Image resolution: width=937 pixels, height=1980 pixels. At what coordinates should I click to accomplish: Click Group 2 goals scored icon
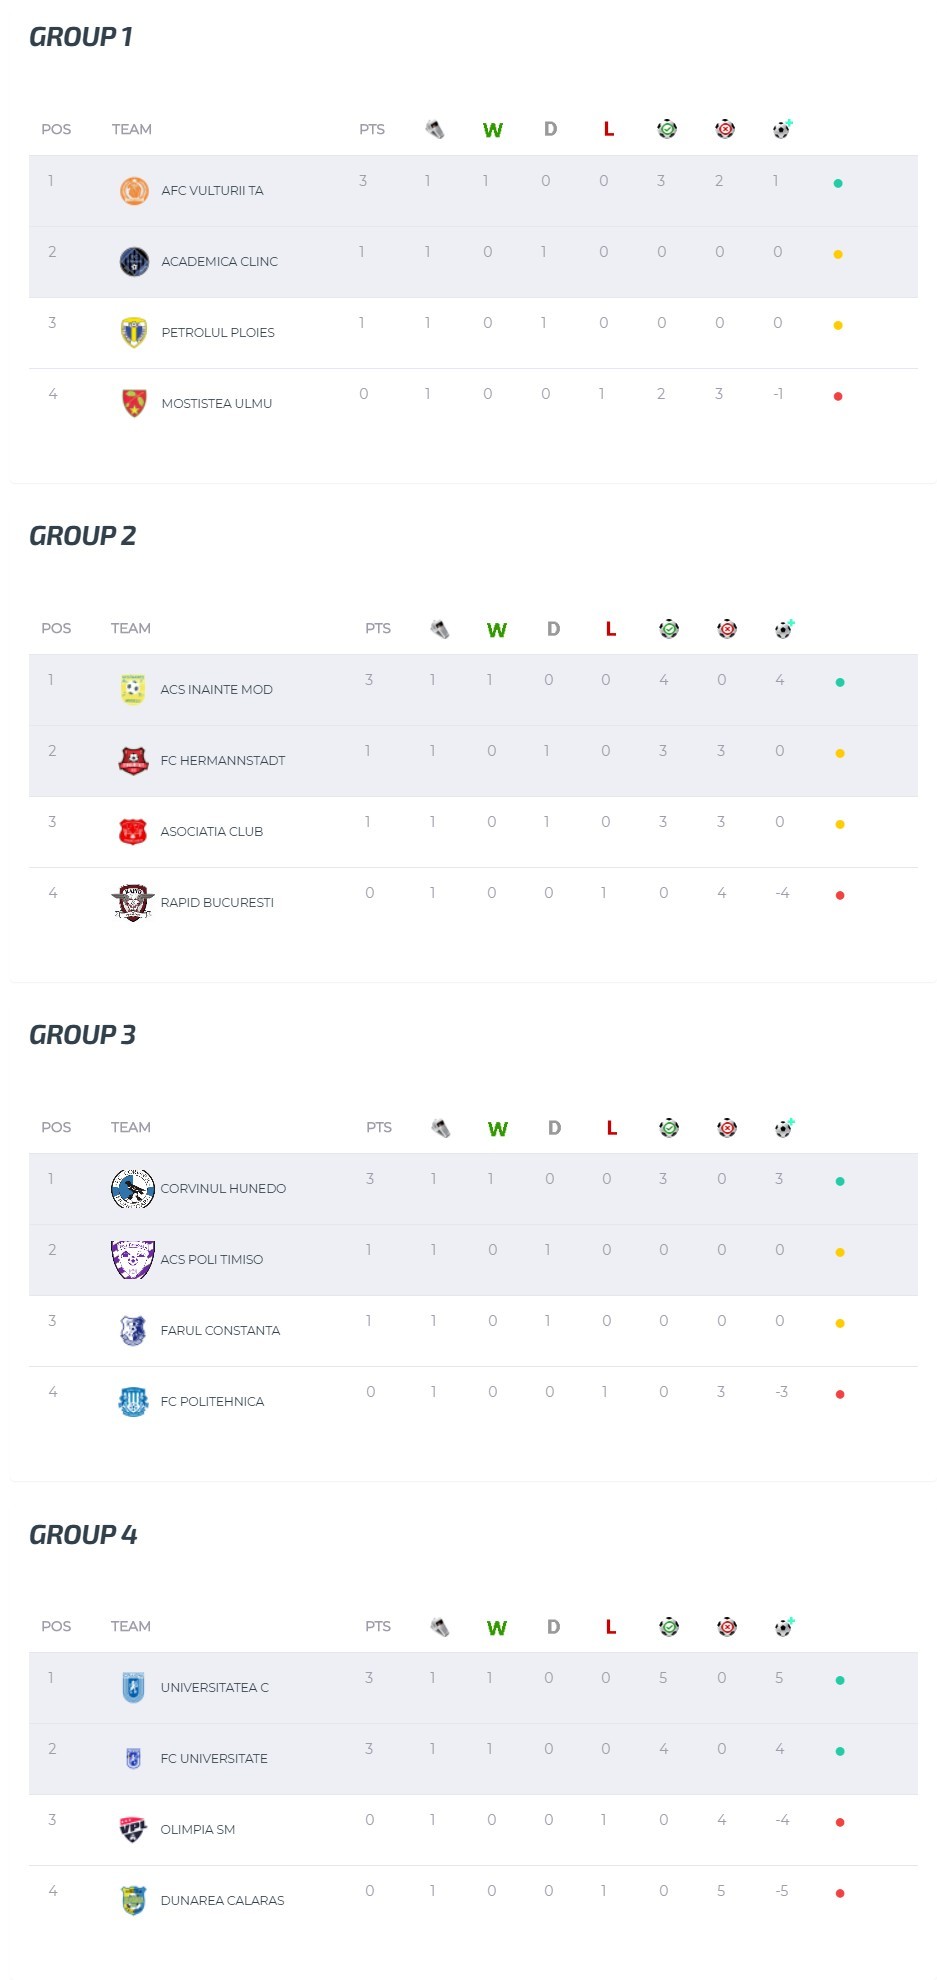coord(669,629)
